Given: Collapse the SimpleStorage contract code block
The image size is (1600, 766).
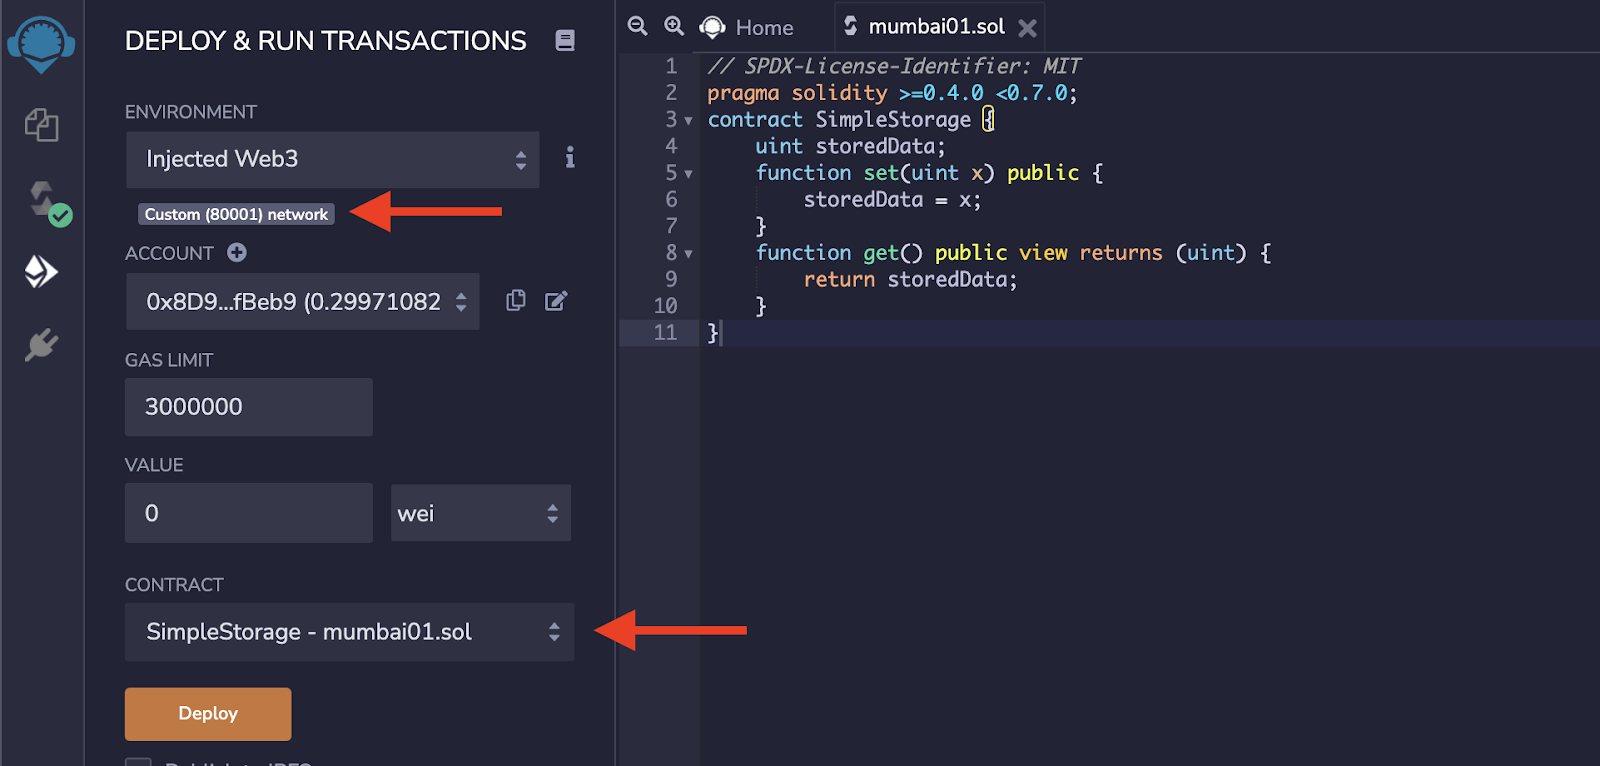Looking at the screenshot, I should (688, 121).
